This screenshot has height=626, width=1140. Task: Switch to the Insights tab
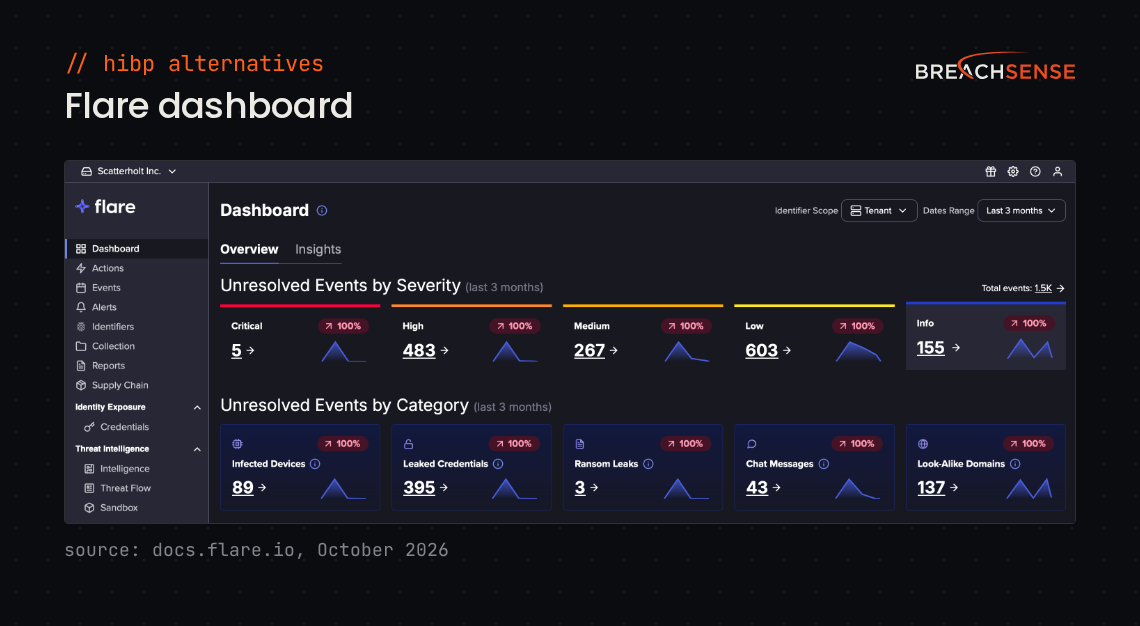coord(318,249)
